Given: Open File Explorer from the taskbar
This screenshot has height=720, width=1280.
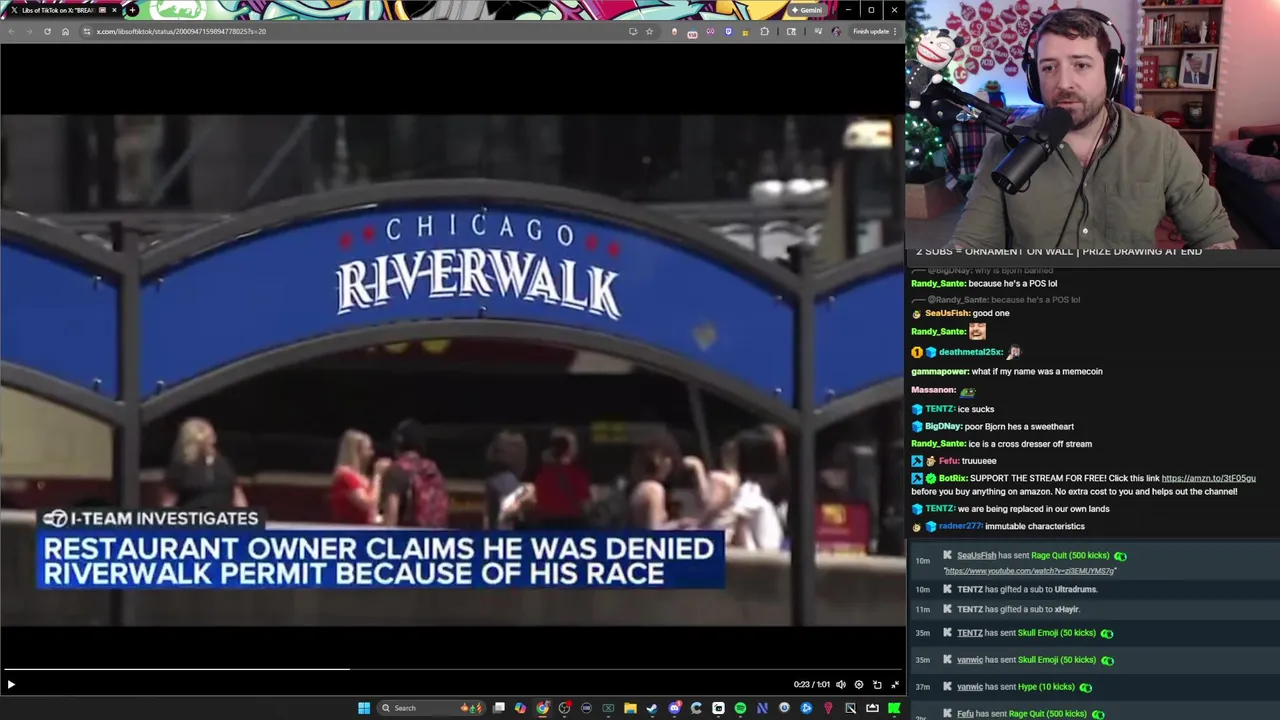Looking at the screenshot, I should [x=630, y=708].
